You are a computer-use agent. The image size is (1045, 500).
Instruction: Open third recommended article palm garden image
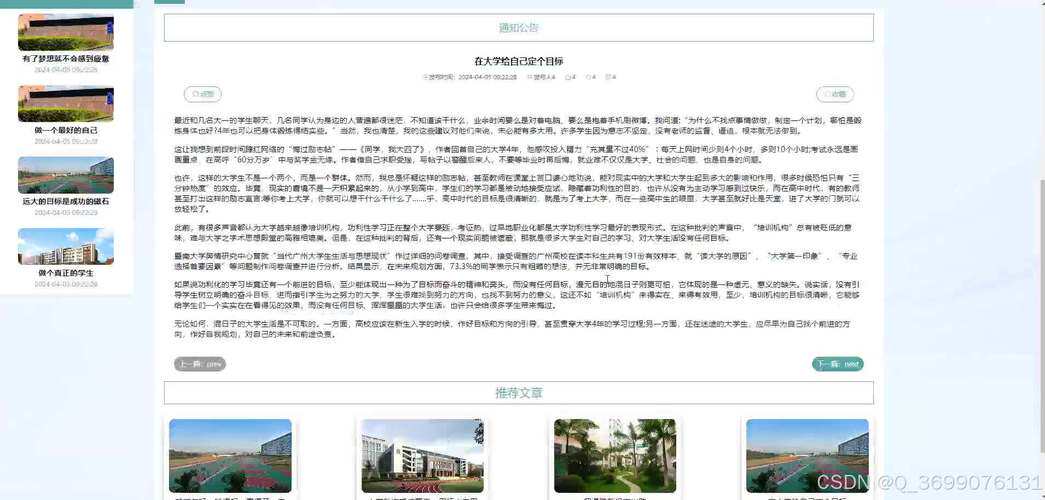[614, 456]
